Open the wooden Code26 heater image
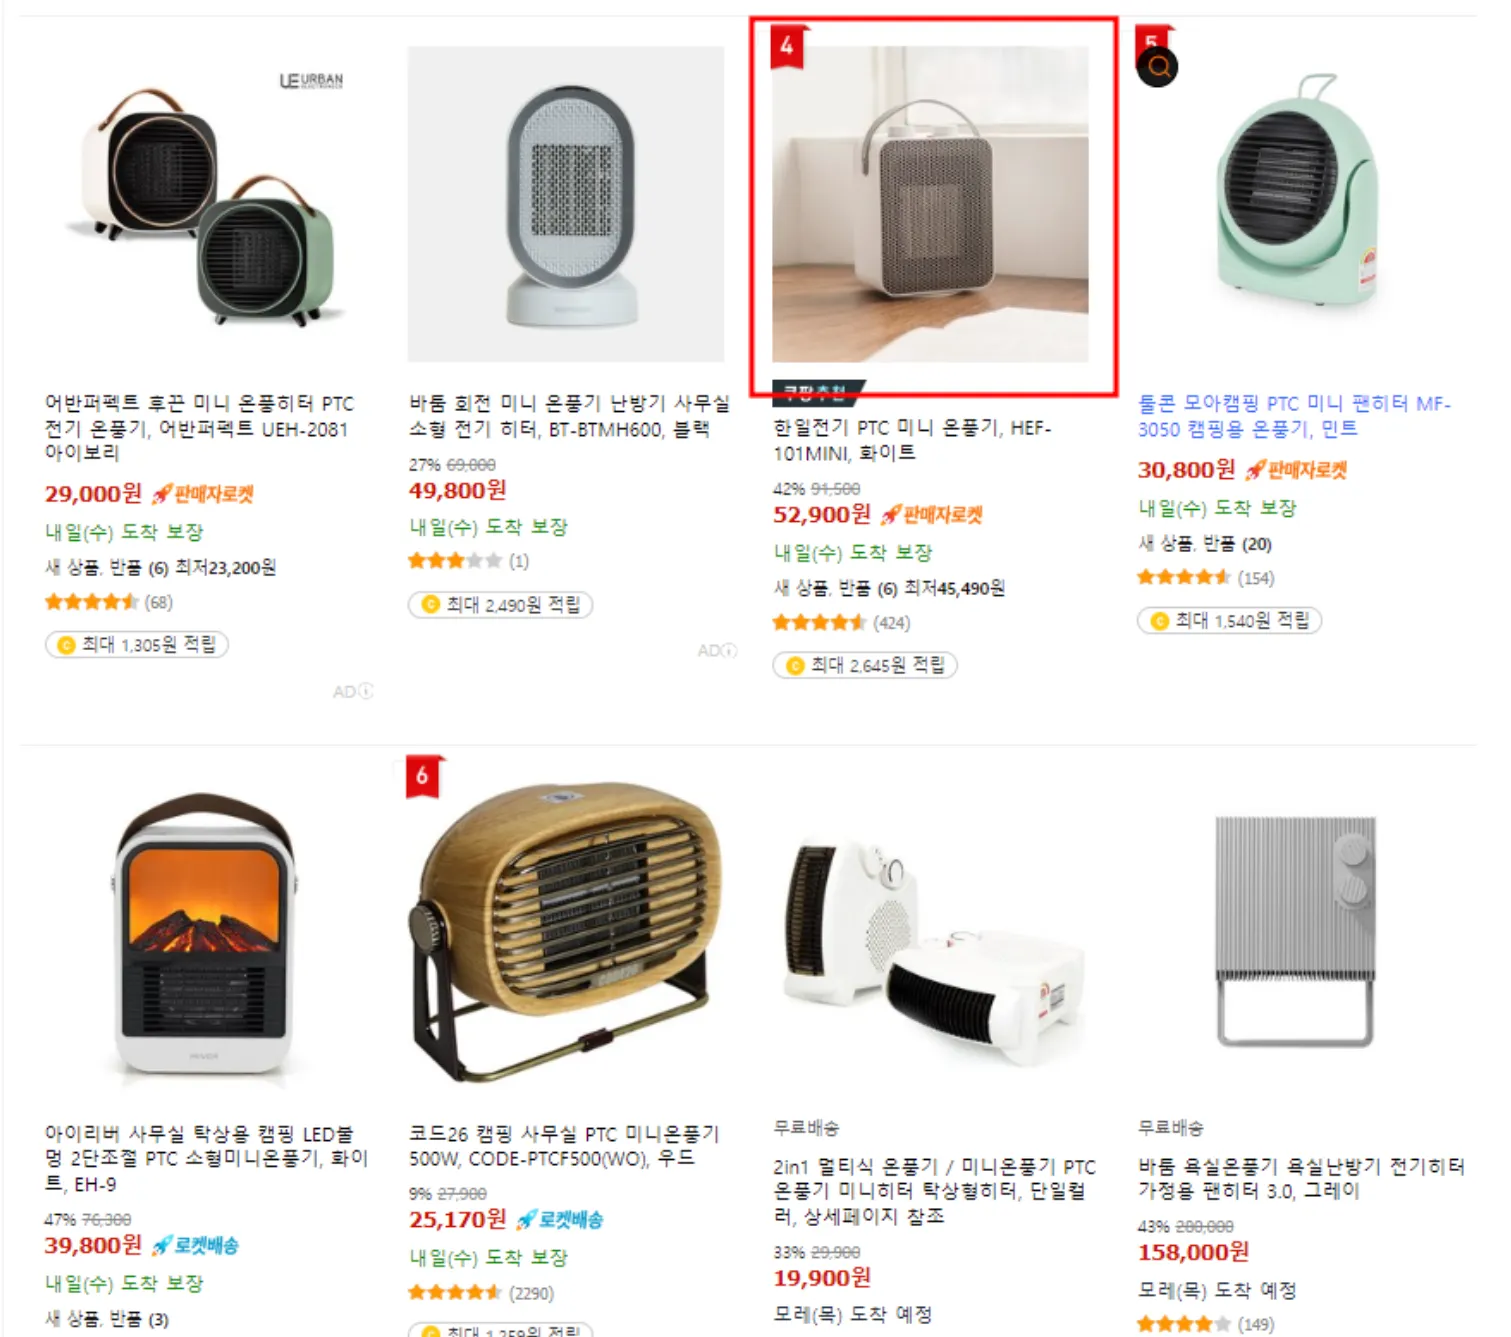 pyautogui.click(x=566, y=930)
